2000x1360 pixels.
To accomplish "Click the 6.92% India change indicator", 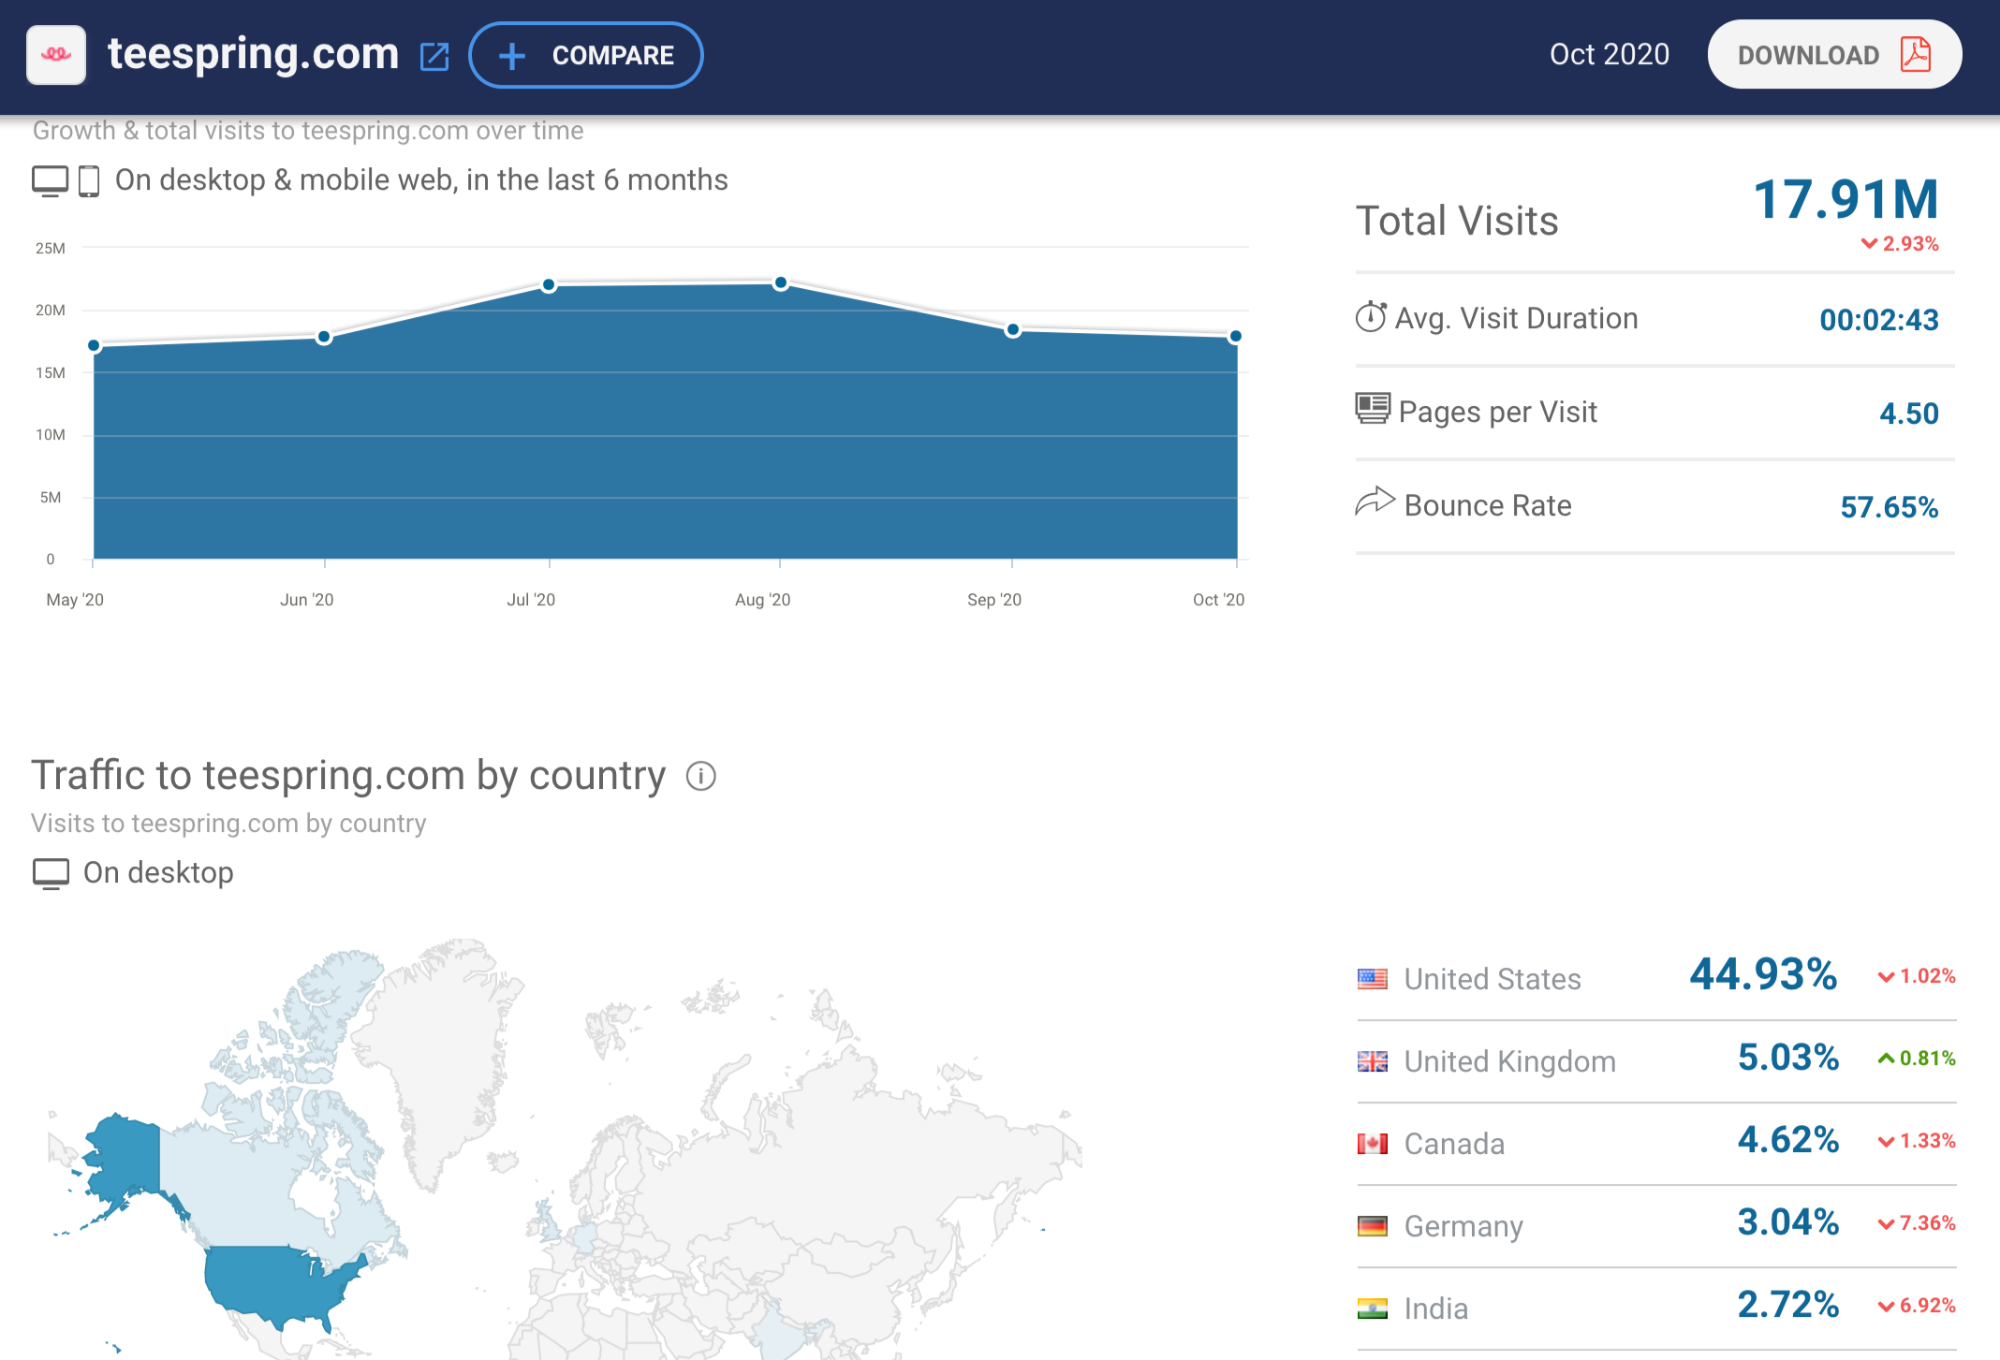I will 1916,1306.
